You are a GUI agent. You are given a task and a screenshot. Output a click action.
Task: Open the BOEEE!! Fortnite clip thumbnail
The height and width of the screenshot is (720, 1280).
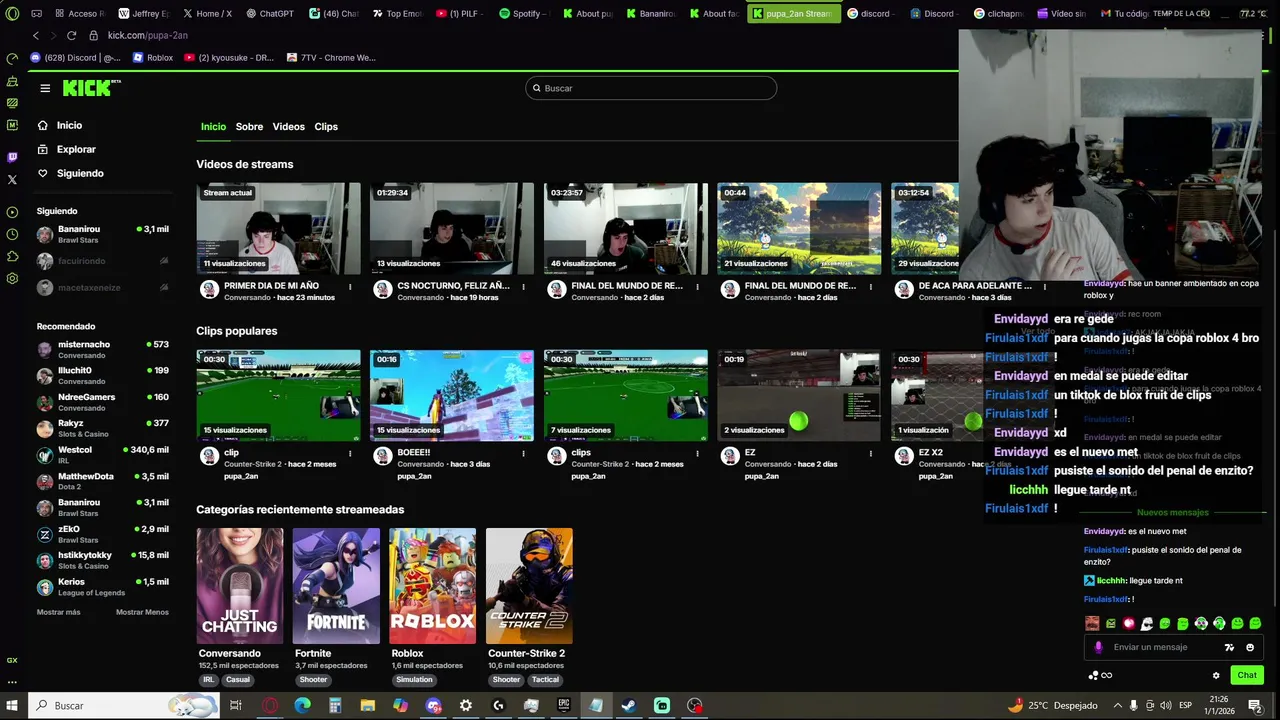pos(452,395)
